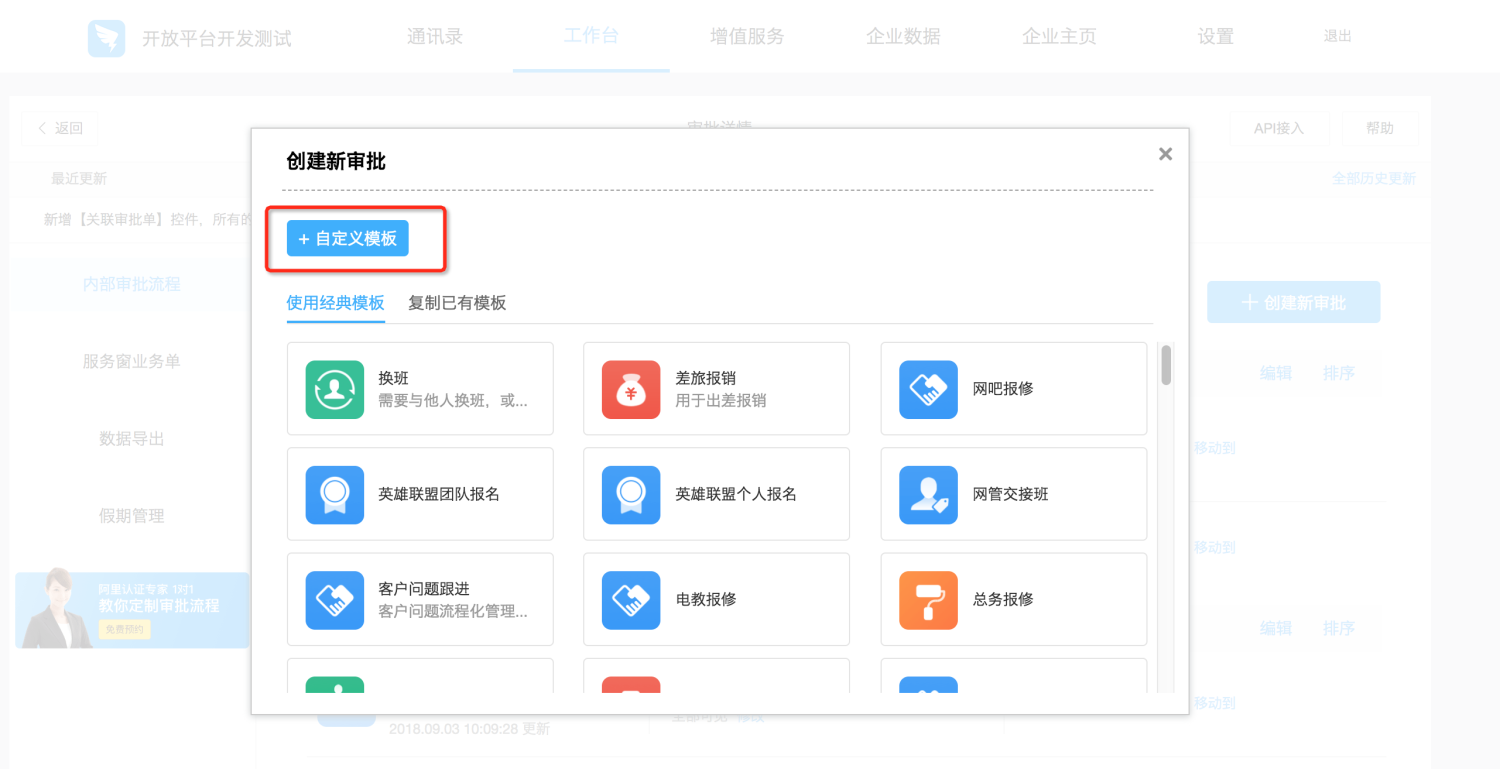Image resolution: width=1500 pixels, height=769 pixels.
Task: Select the 网管交接班 person icon
Action: (928, 494)
